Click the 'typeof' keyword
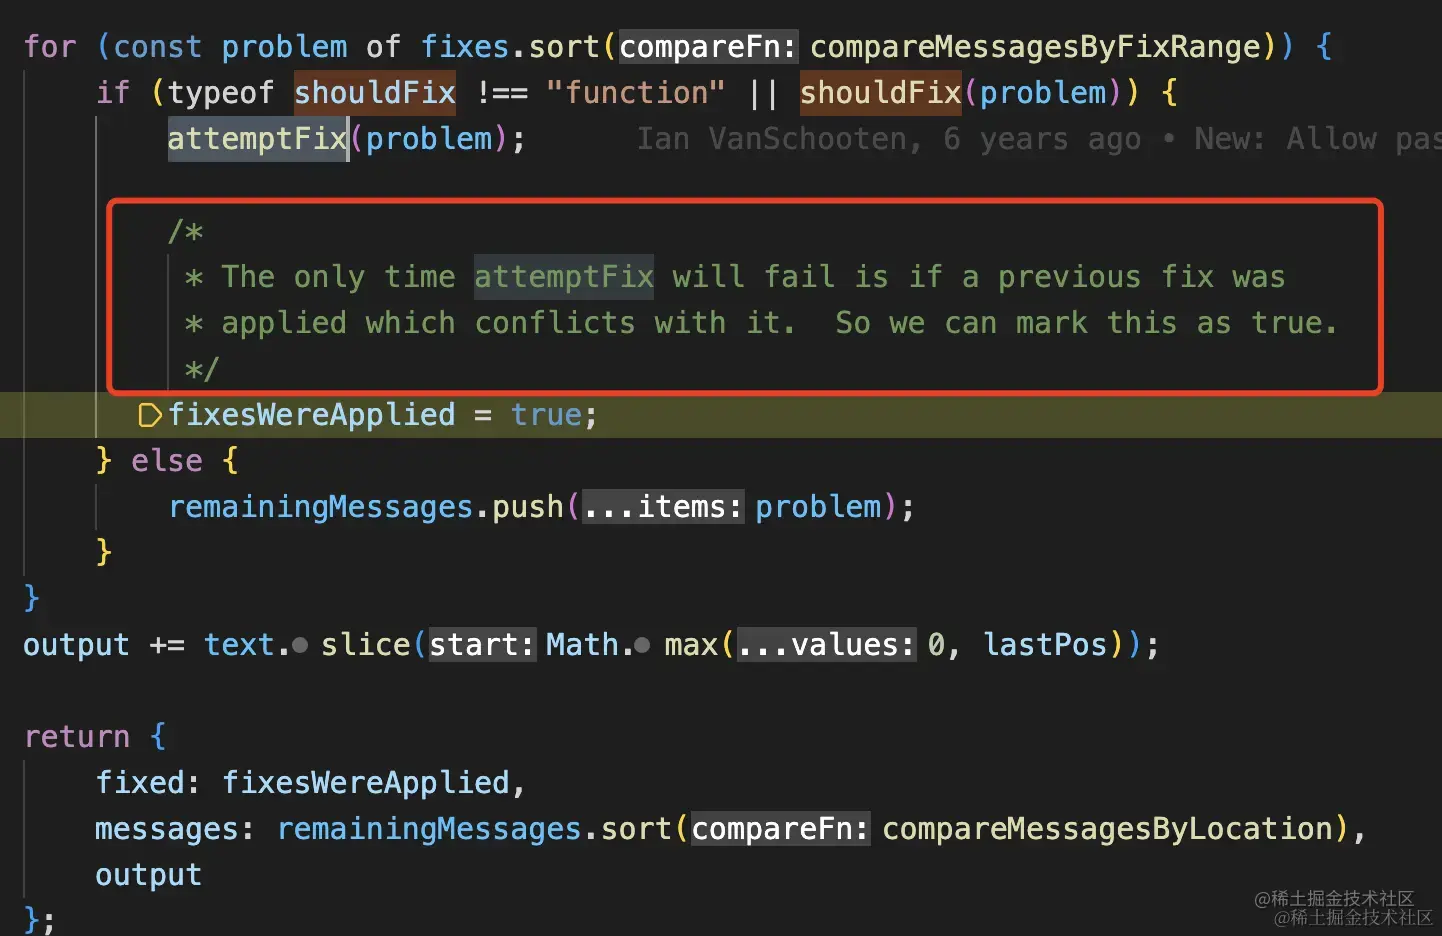 [x=220, y=93]
